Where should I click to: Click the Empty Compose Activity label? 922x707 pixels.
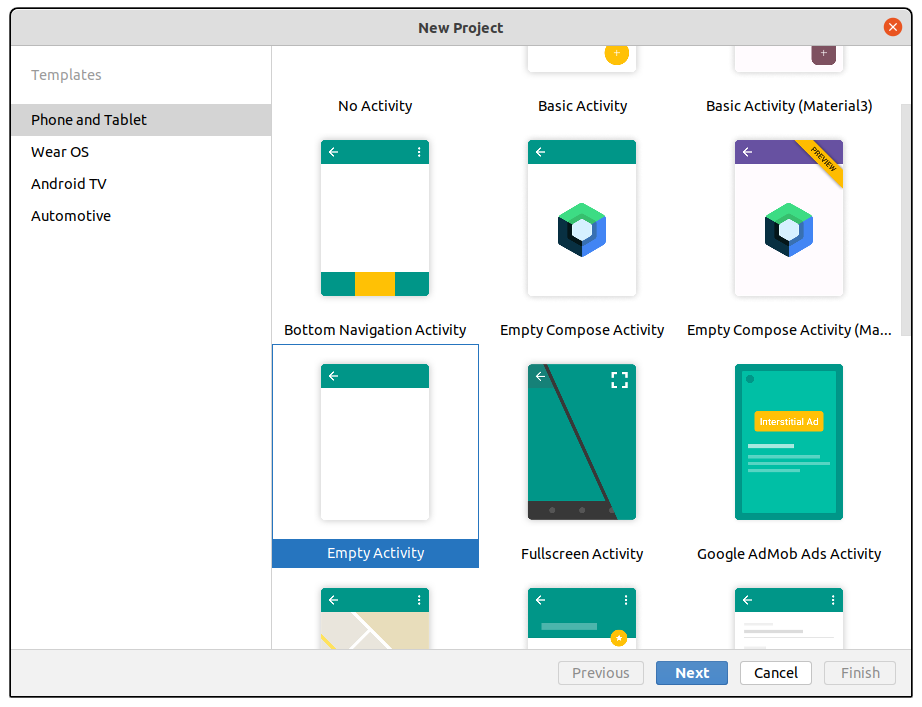pos(582,330)
